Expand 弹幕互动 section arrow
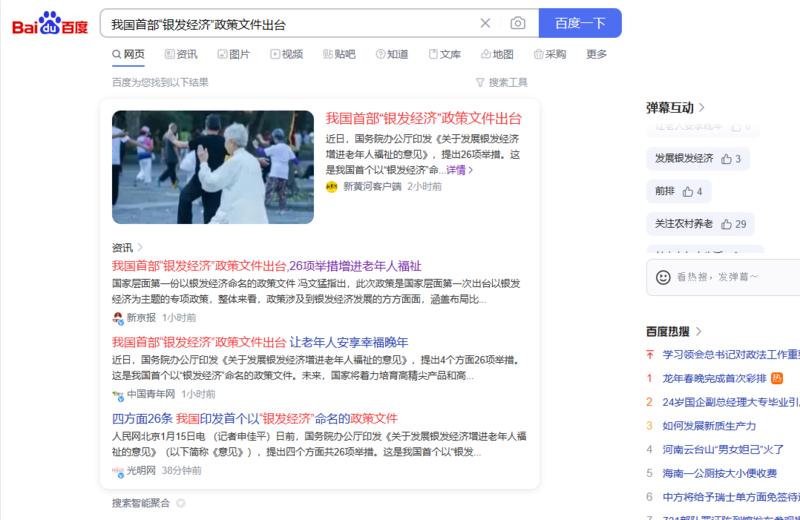The image size is (800, 520). coord(702,108)
